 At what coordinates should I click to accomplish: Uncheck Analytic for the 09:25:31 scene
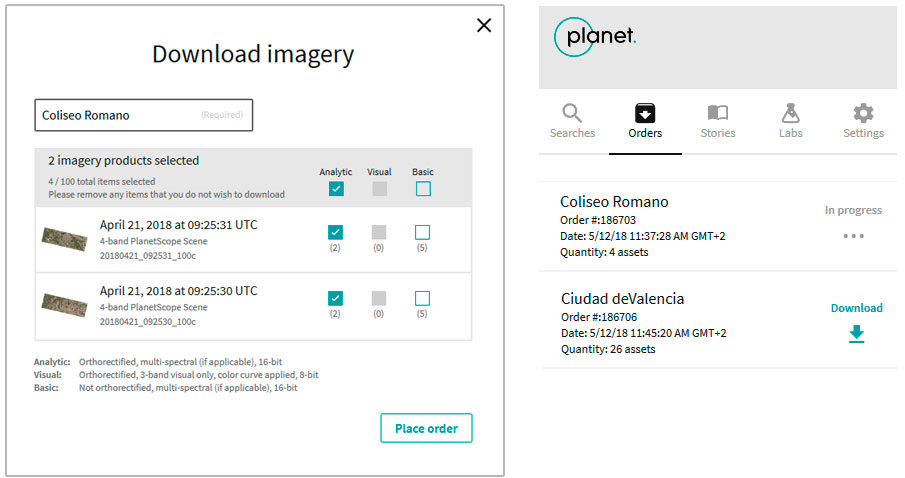335,232
